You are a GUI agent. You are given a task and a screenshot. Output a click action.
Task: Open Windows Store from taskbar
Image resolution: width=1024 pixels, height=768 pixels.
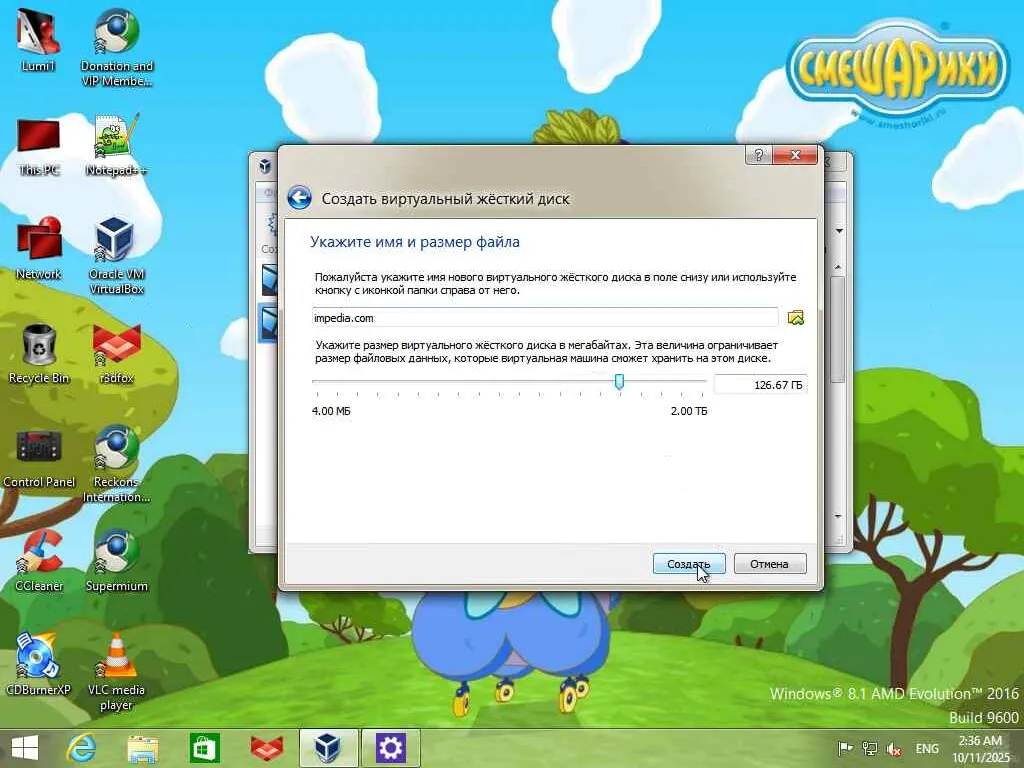204,748
